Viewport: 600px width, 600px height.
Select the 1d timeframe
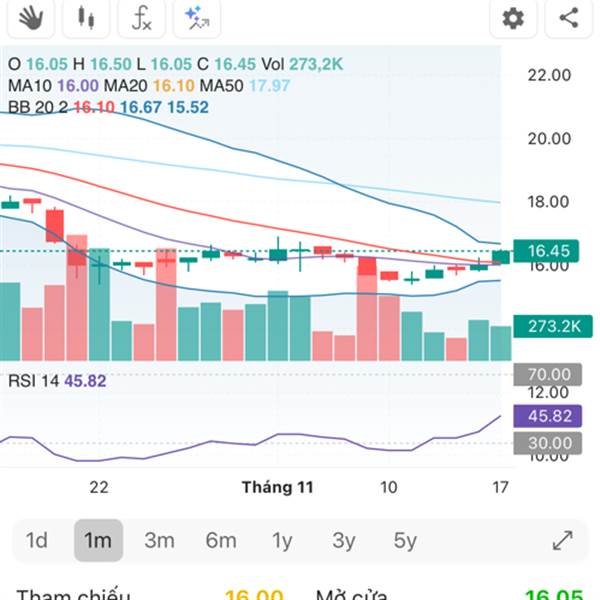click(37, 541)
